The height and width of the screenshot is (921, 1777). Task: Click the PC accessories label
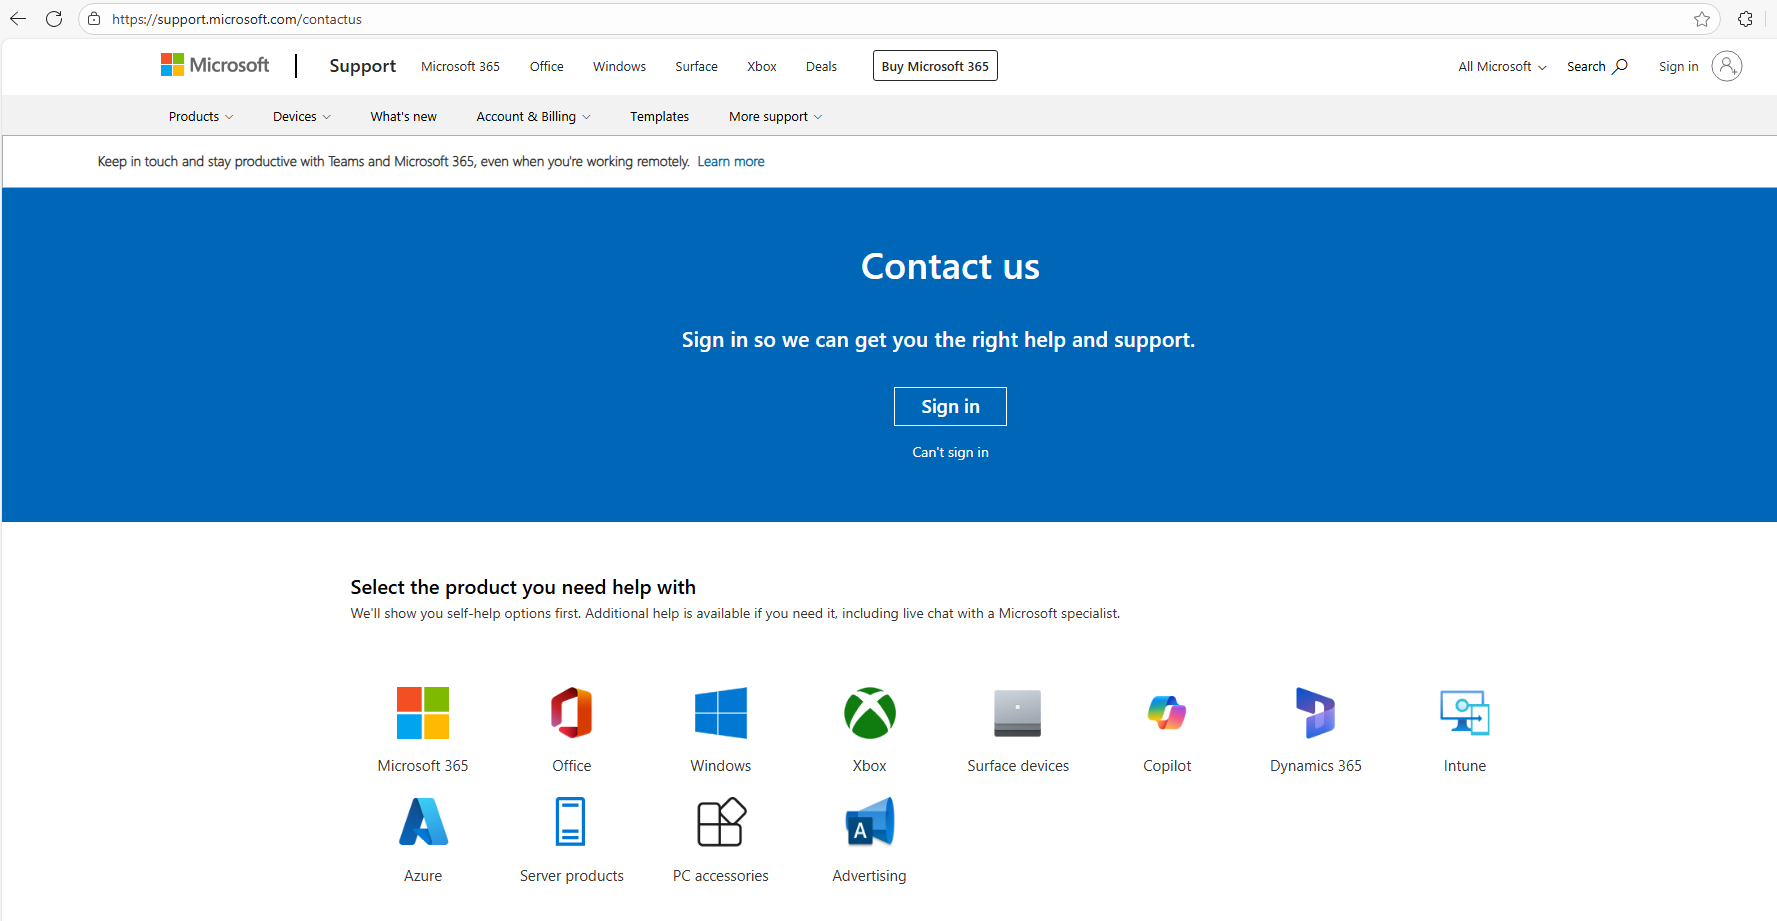(721, 876)
